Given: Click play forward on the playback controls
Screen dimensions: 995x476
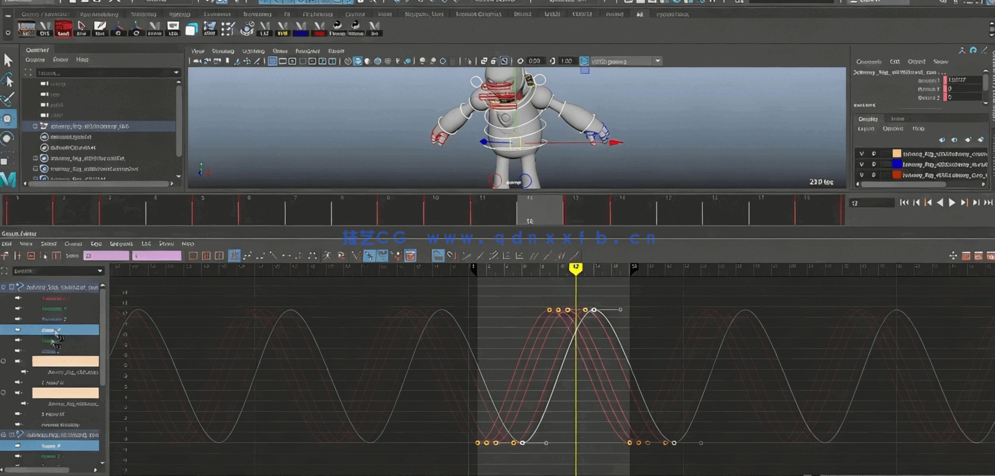Looking at the screenshot, I should (952, 203).
